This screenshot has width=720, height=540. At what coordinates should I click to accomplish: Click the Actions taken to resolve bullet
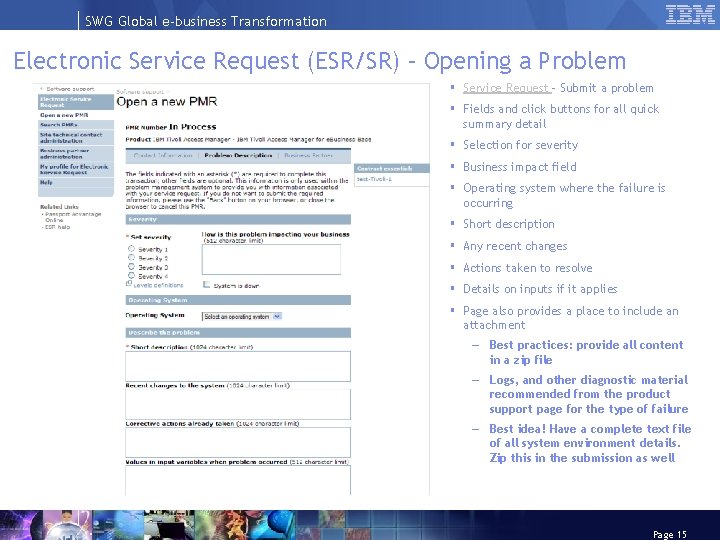click(x=528, y=268)
